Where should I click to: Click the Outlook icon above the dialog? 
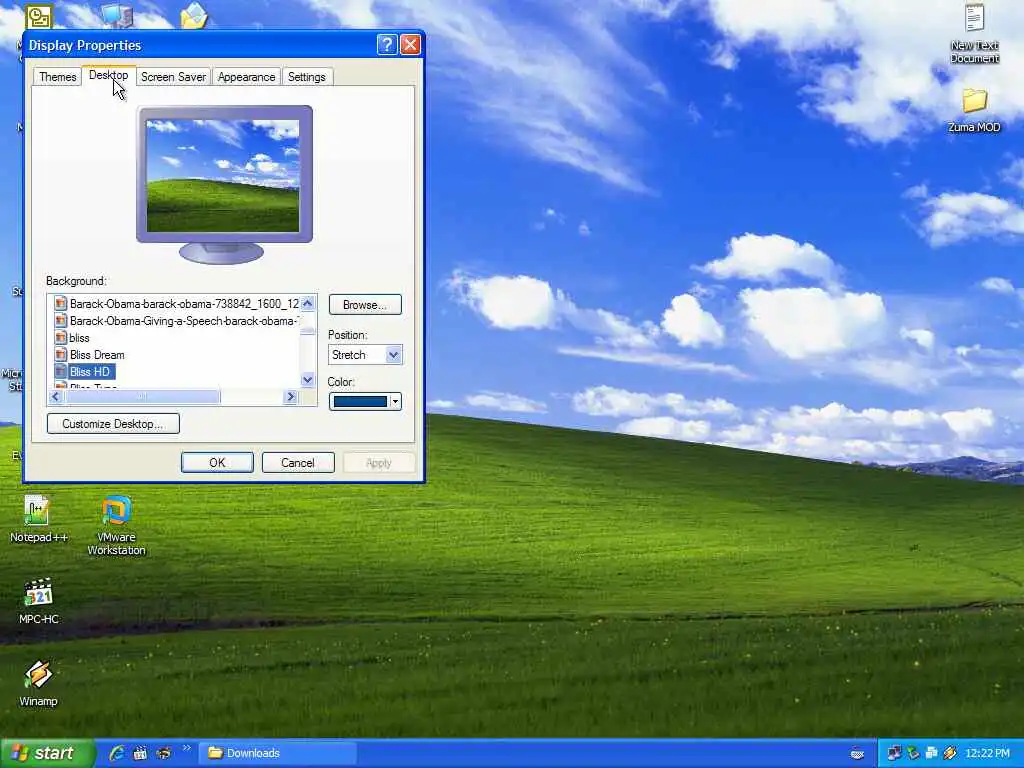tap(39, 16)
